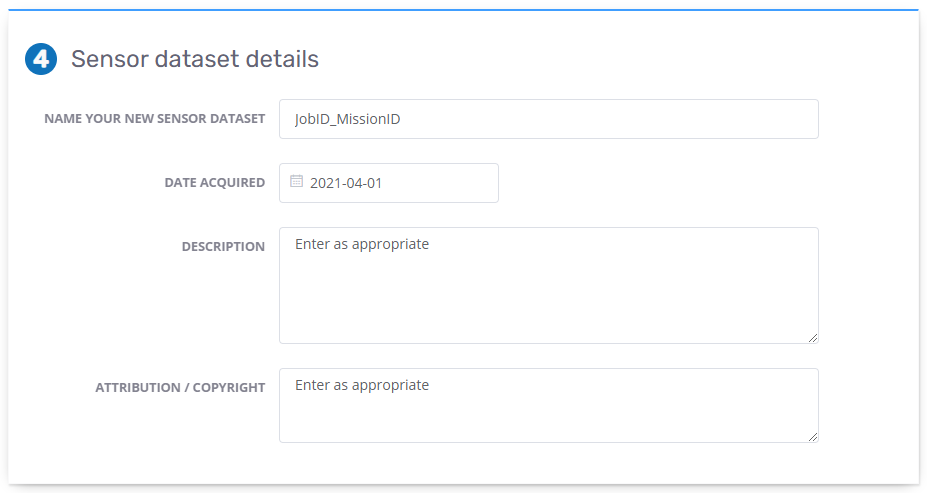The width and height of the screenshot is (927, 493).
Task: Click the Description box resize handle
Action: coord(813,338)
